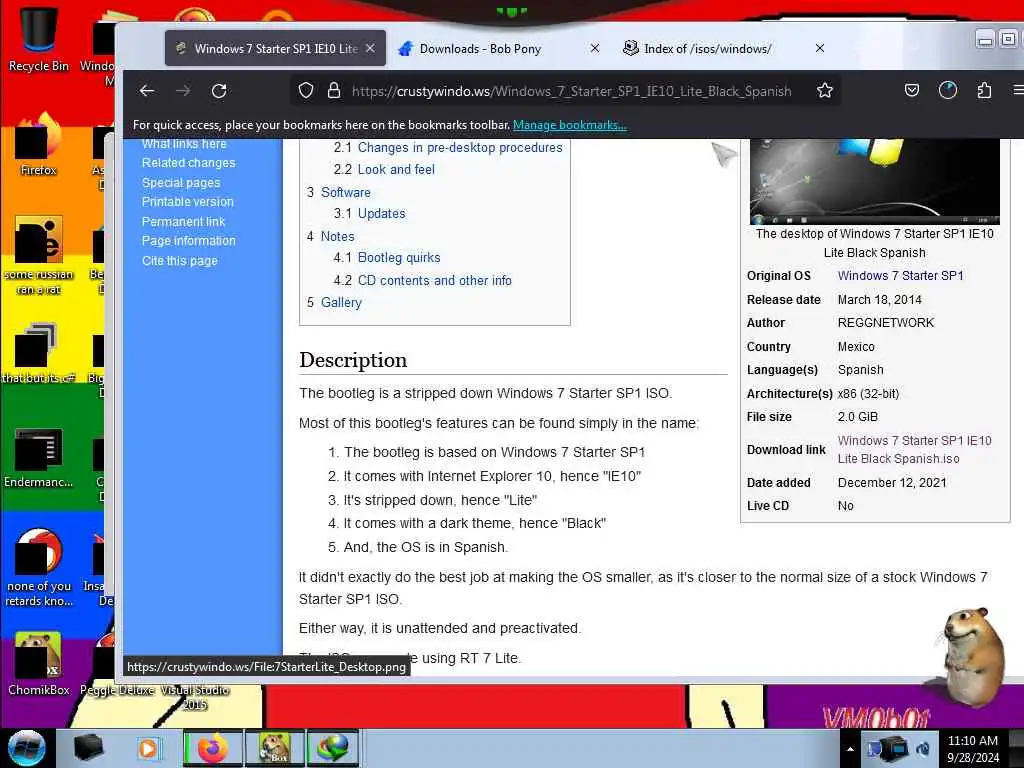Open Page information sidebar link

pyautogui.click(x=189, y=240)
